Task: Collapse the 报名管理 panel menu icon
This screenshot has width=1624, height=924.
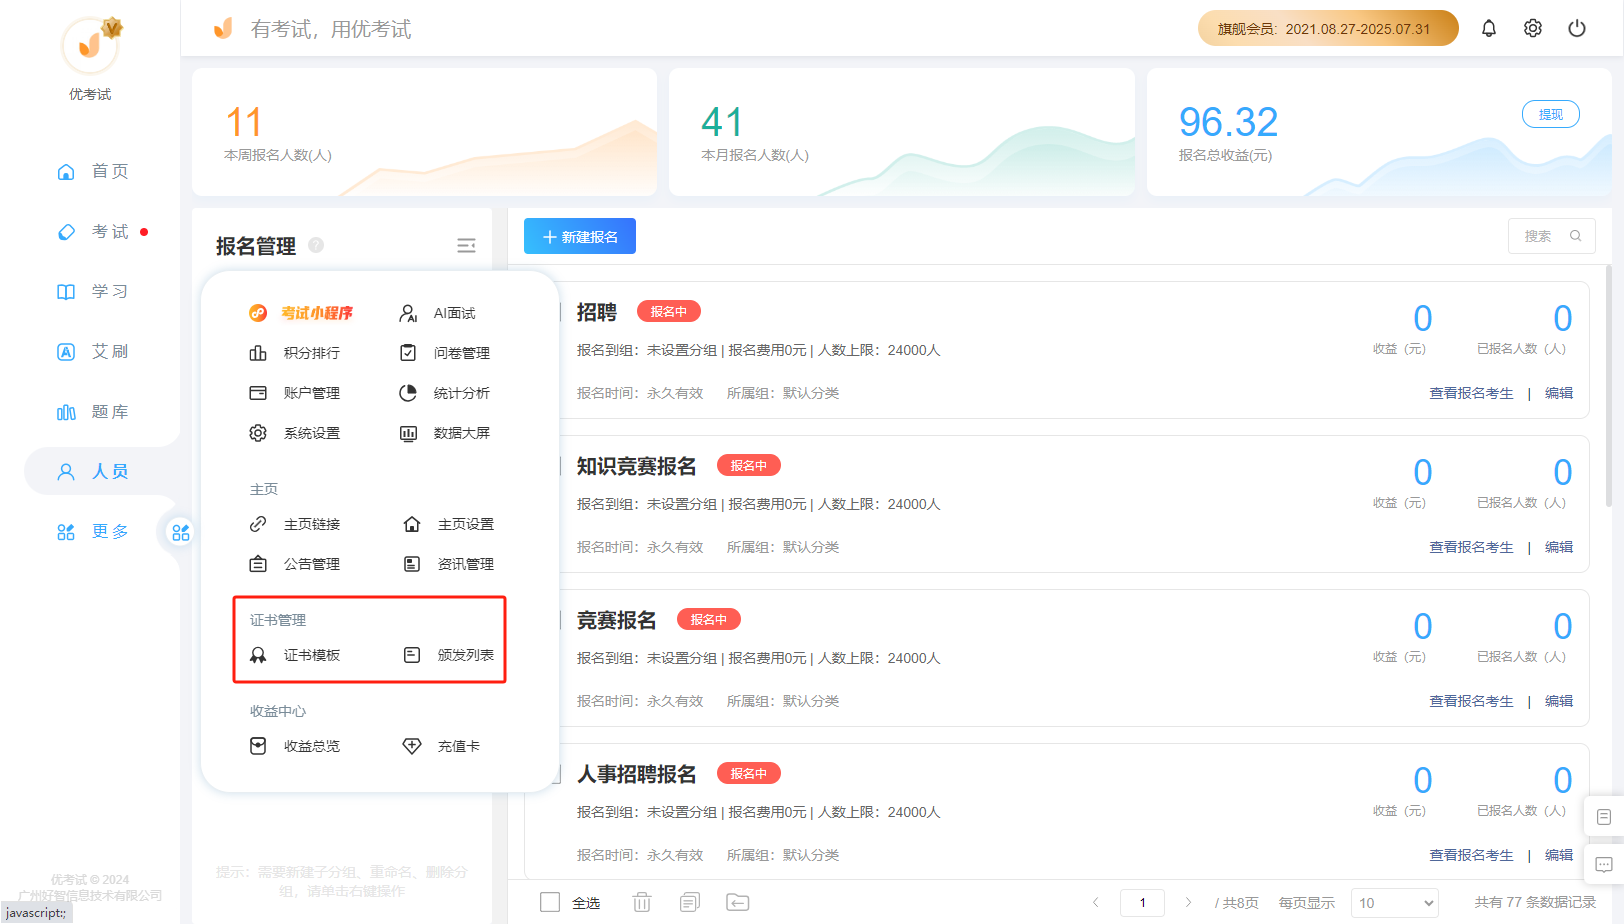Action: pyautogui.click(x=466, y=246)
